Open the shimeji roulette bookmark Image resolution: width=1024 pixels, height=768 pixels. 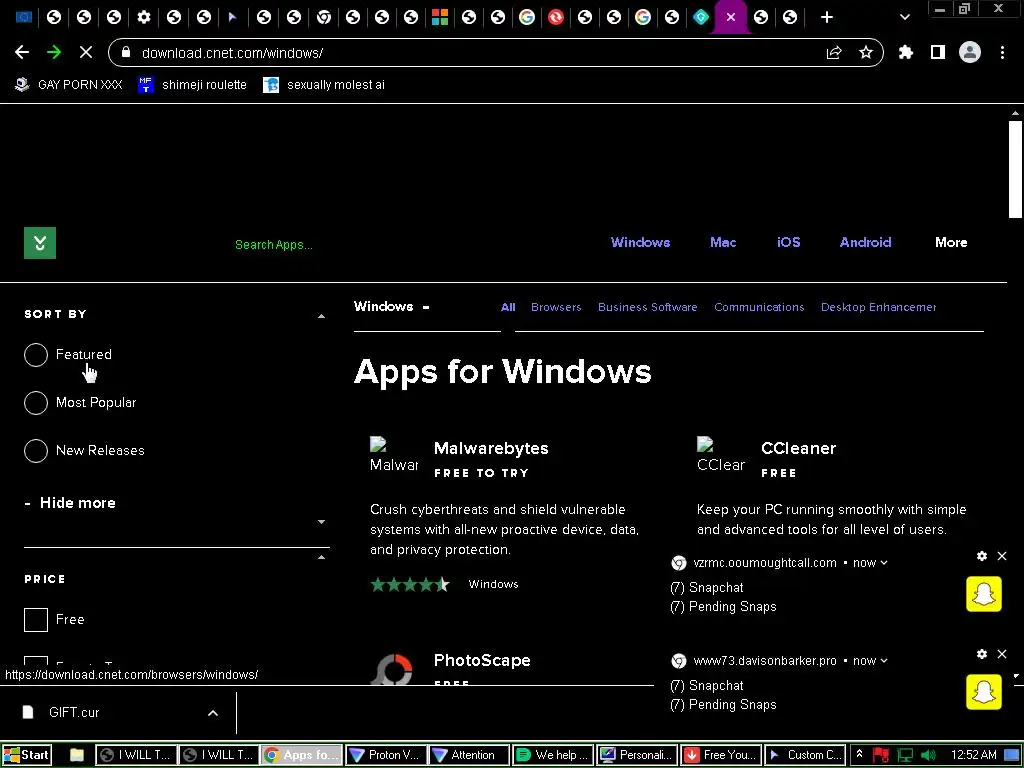pos(193,85)
